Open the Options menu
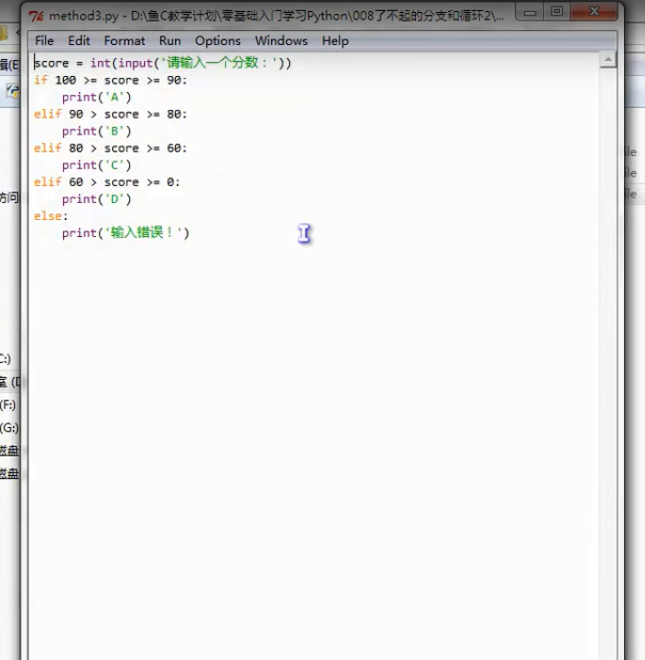This screenshot has height=660, width=645. 218,41
